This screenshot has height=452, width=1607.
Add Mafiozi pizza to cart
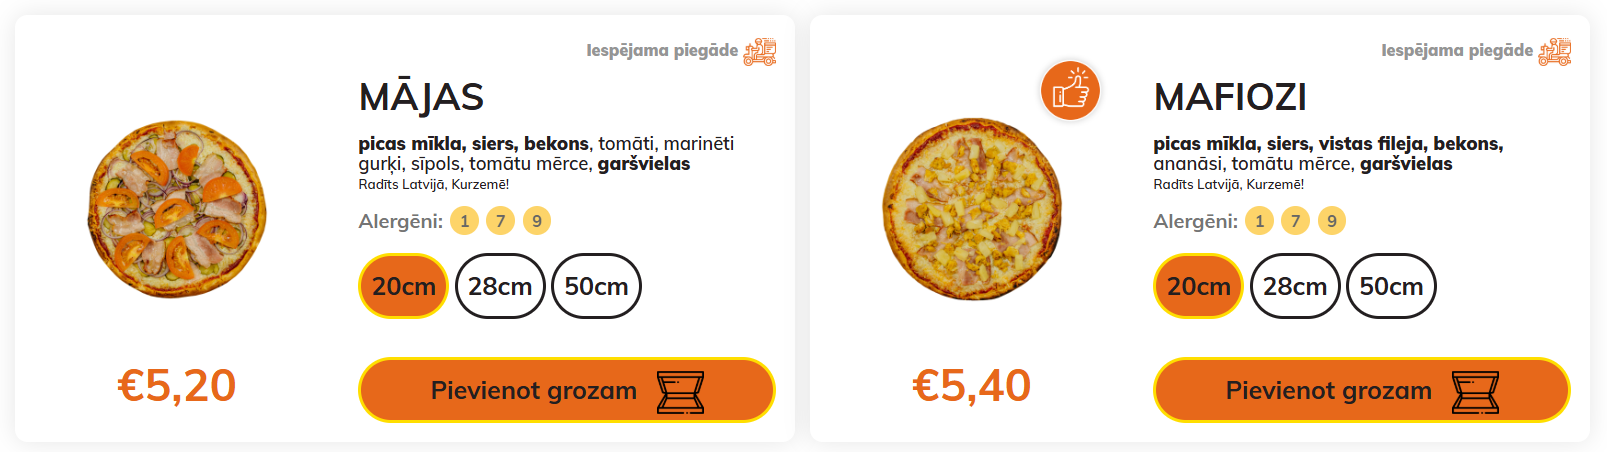(x=1329, y=391)
